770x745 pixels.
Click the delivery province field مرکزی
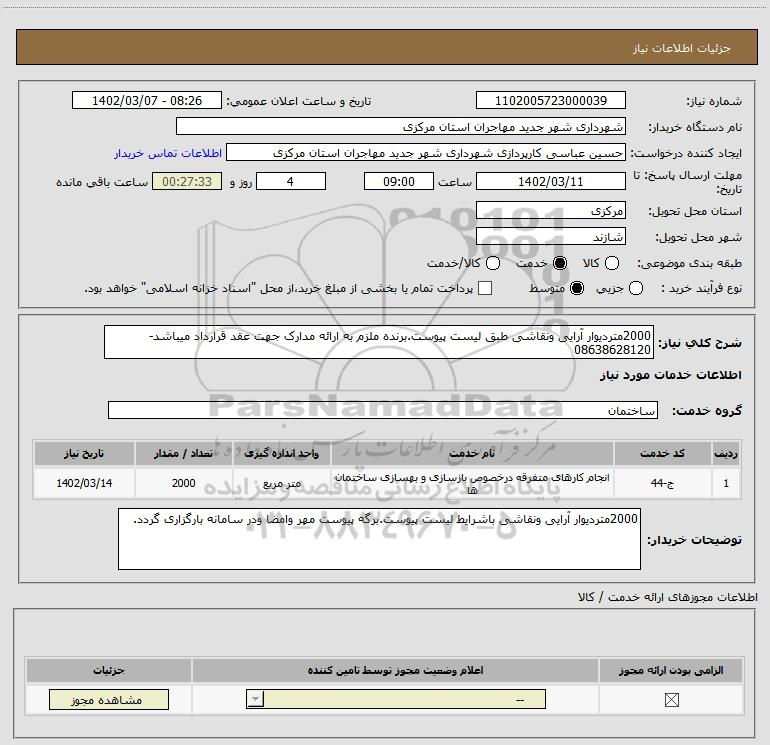550,210
